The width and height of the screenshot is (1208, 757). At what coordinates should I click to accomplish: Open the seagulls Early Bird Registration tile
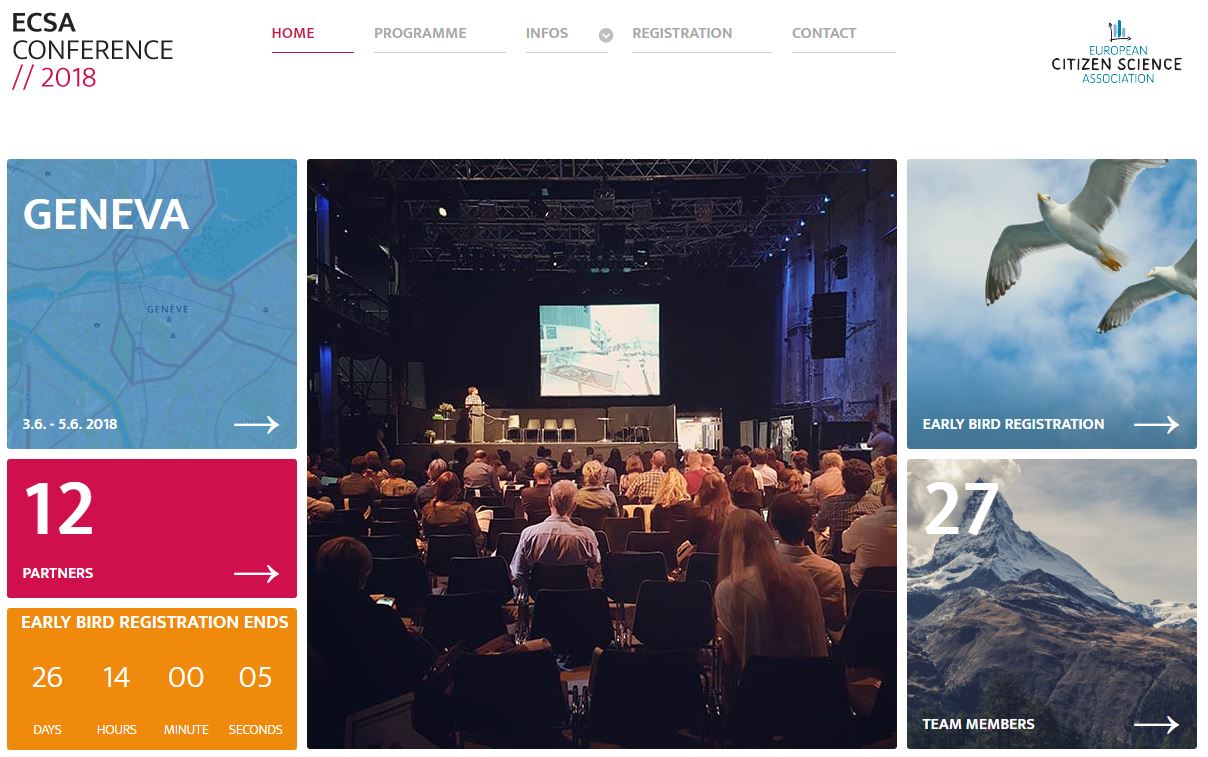tap(1052, 304)
